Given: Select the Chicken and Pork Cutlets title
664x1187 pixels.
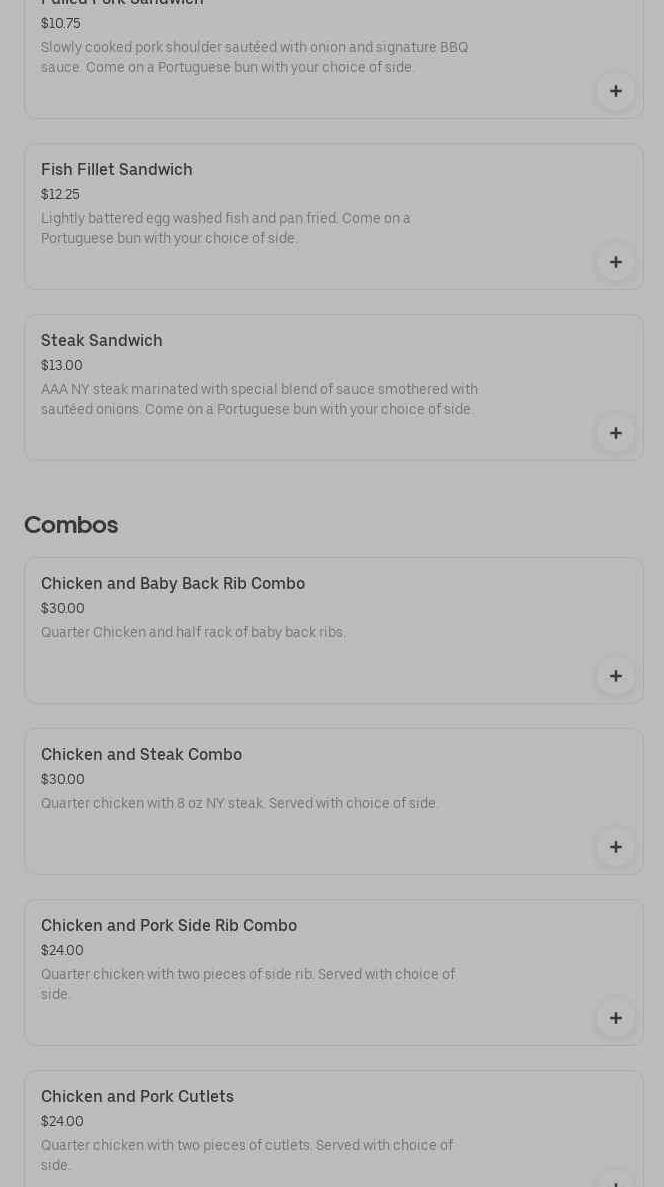Looking at the screenshot, I should click(137, 1097).
